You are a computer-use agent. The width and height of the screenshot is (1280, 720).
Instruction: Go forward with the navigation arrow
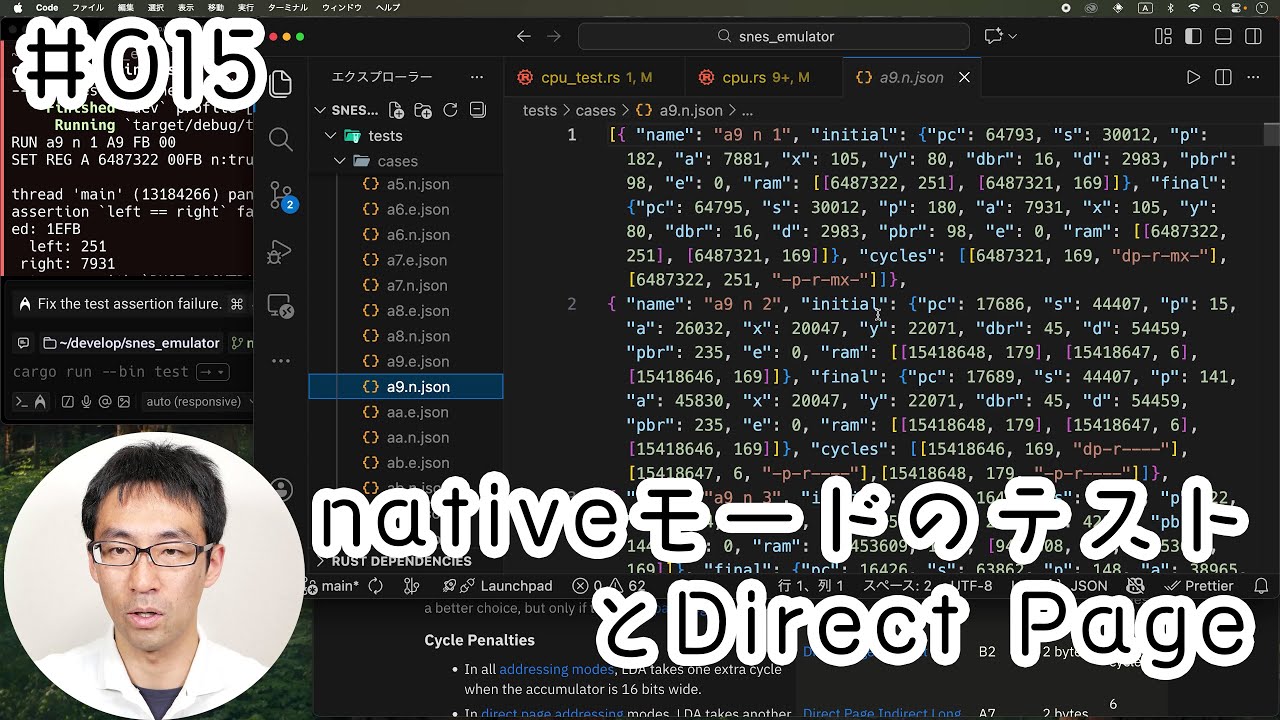(x=555, y=36)
